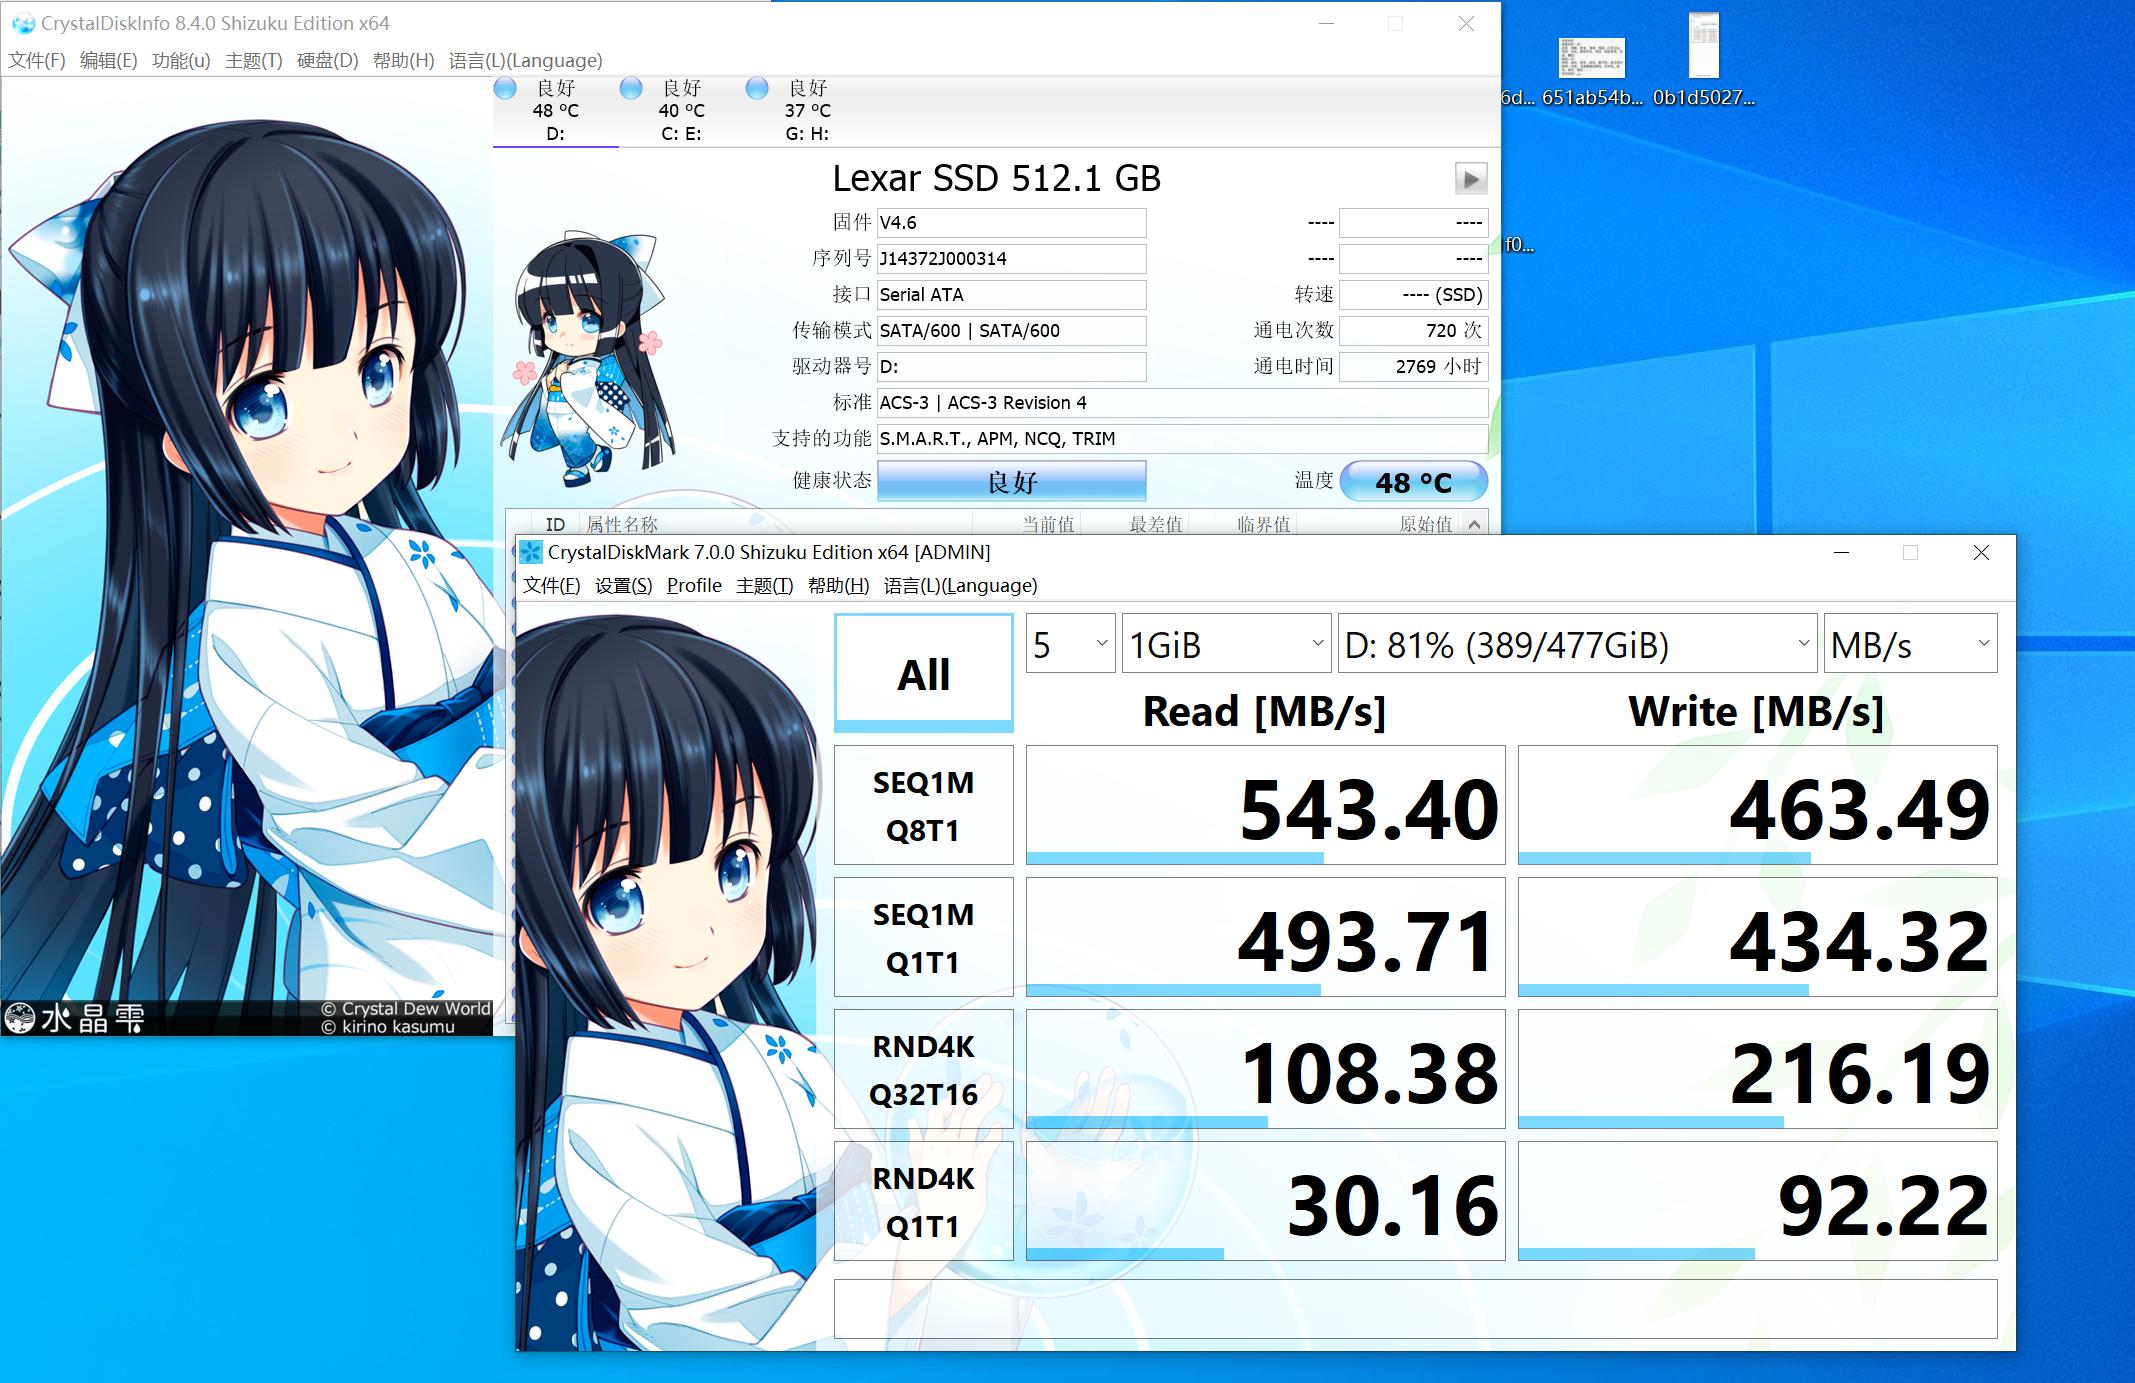Collapse the SMART attribute list header arrow
Image resolution: width=2135 pixels, height=1383 pixels.
click(x=1473, y=523)
